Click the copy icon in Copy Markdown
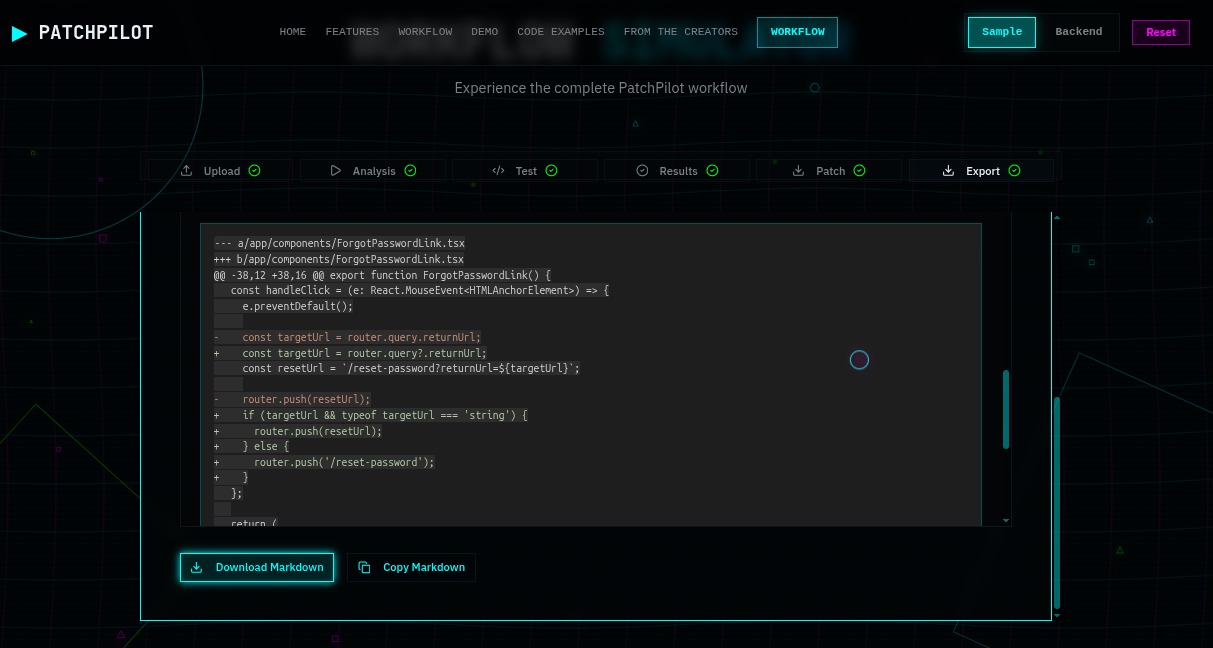 pyautogui.click(x=364, y=567)
